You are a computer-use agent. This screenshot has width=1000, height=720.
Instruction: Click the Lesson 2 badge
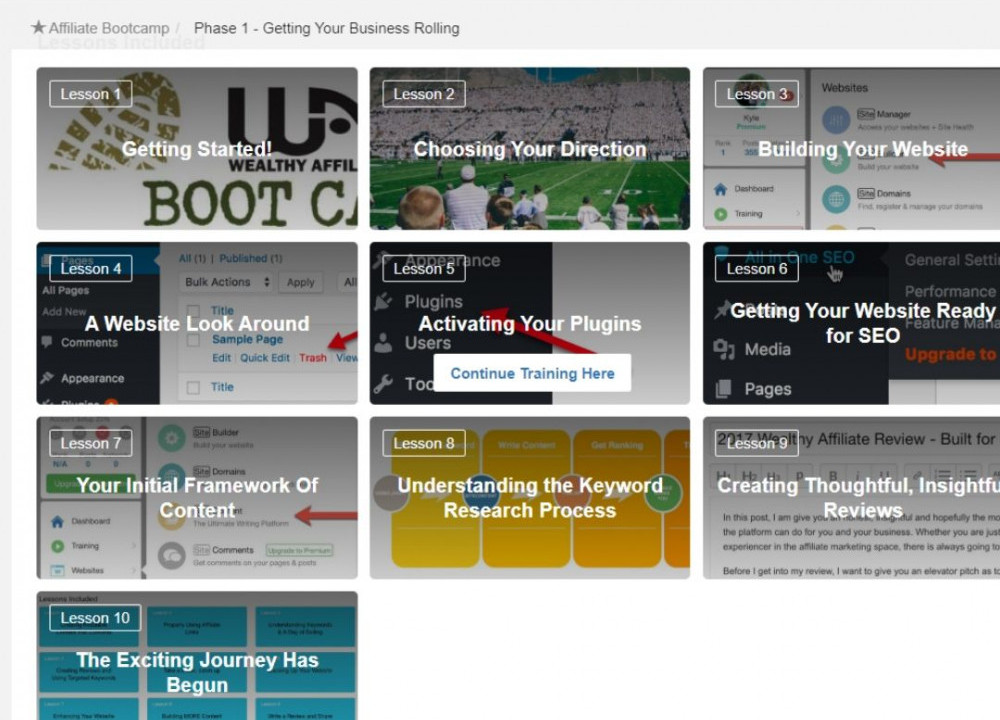click(423, 94)
